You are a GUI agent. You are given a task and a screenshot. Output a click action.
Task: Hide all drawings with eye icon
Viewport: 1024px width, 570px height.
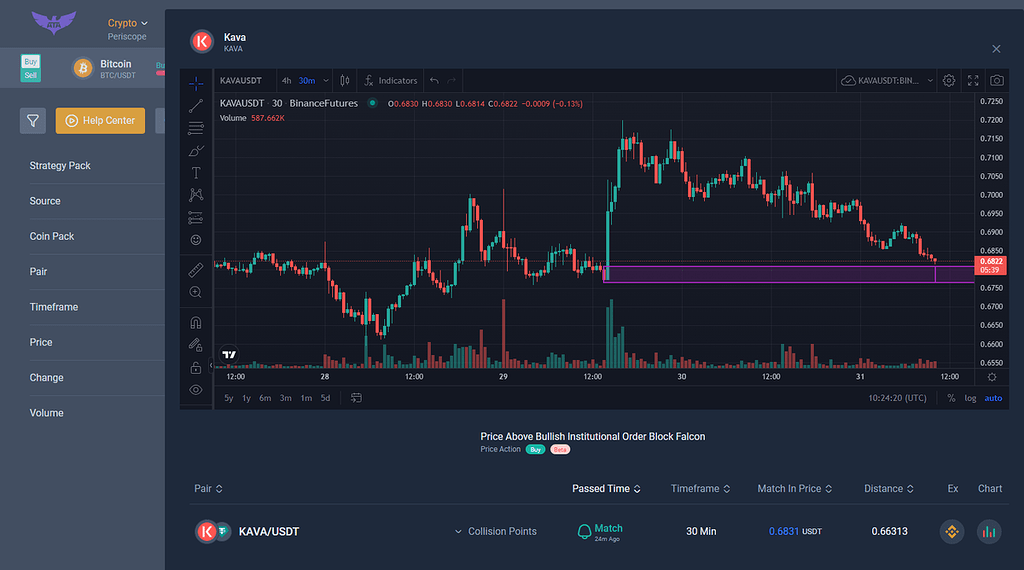(196, 390)
